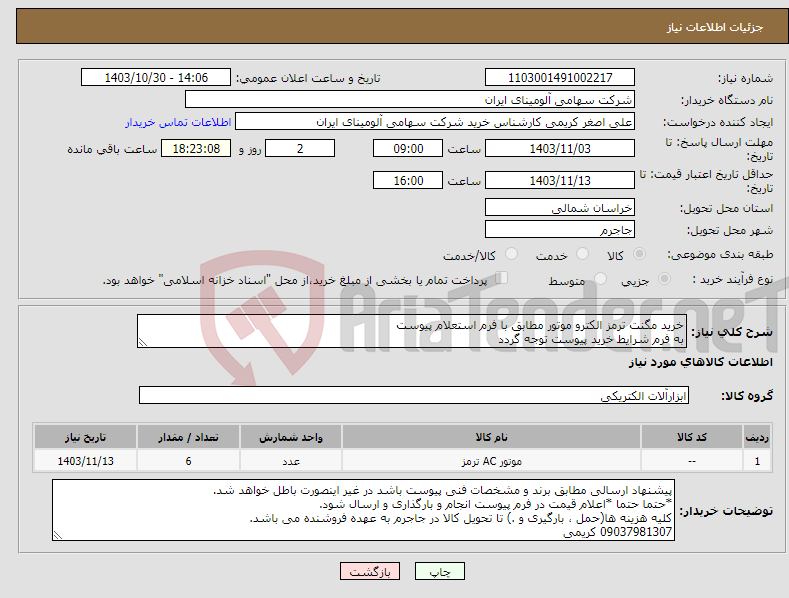Click the quantity cell 6
The image size is (789, 598).
pos(188,461)
